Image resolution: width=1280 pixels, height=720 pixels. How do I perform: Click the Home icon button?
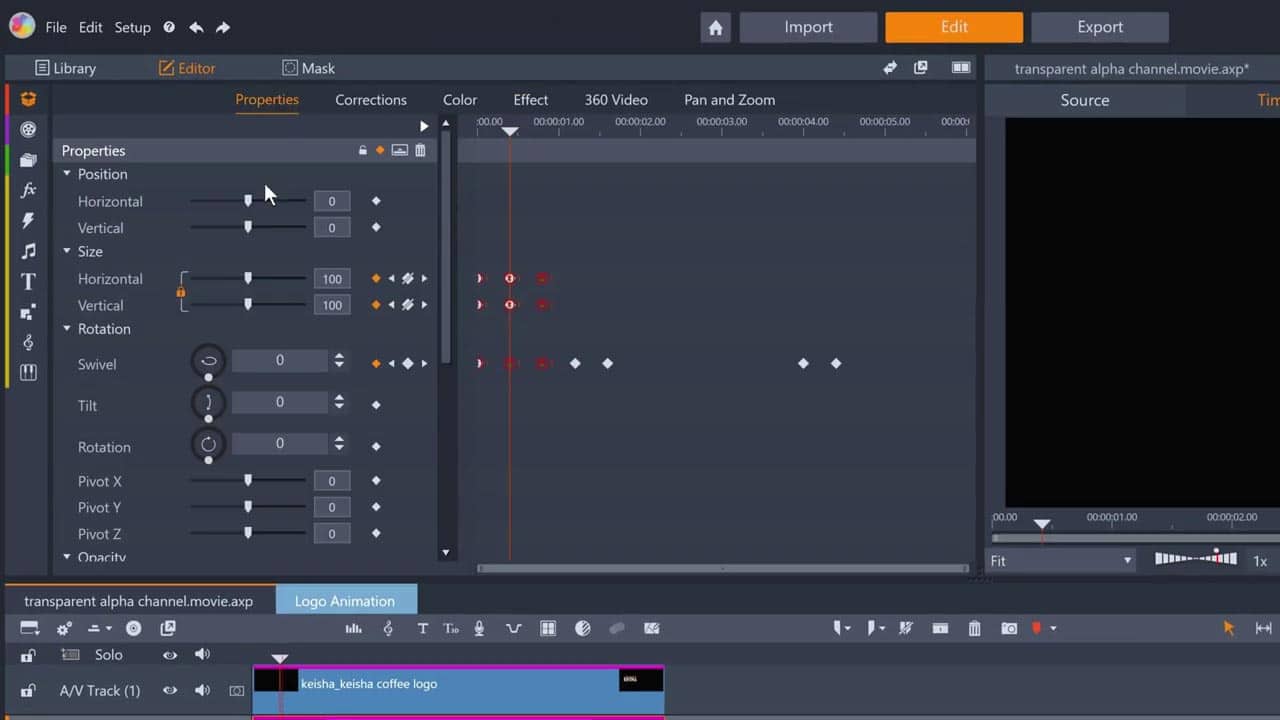pyautogui.click(x=715, y=28)
